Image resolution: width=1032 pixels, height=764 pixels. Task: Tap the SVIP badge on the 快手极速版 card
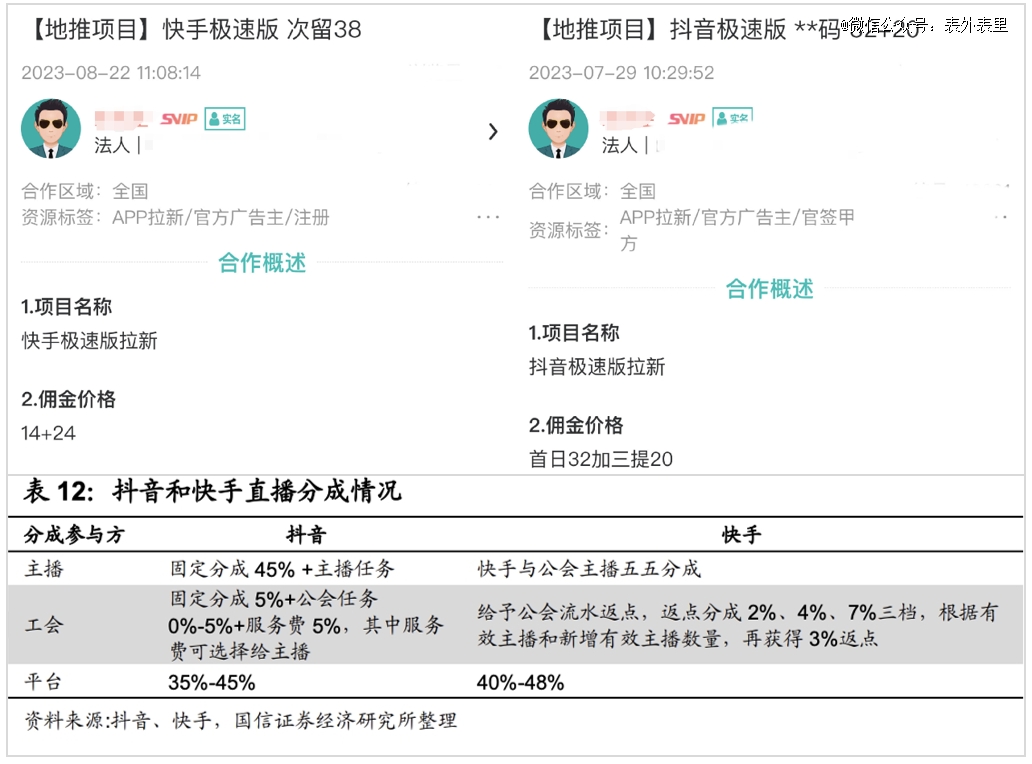(179, 119)
